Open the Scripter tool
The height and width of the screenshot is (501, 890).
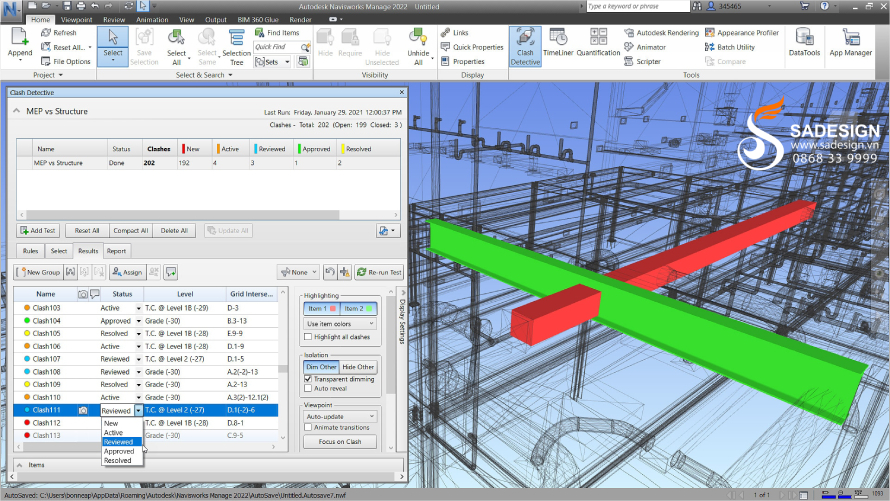(643, 61)
